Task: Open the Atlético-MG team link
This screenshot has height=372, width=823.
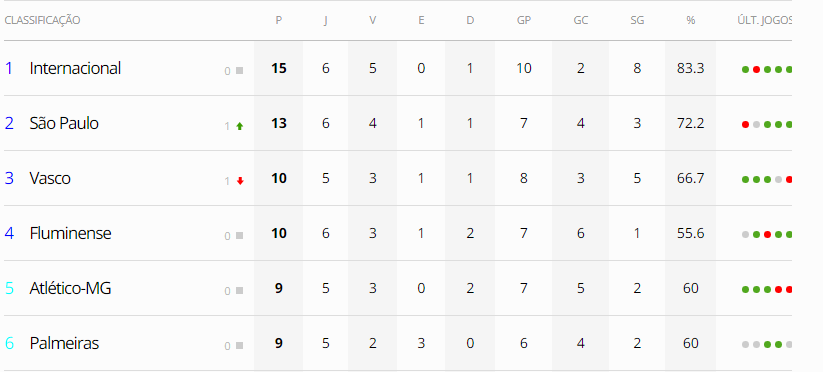Action: tap(70, 289)
